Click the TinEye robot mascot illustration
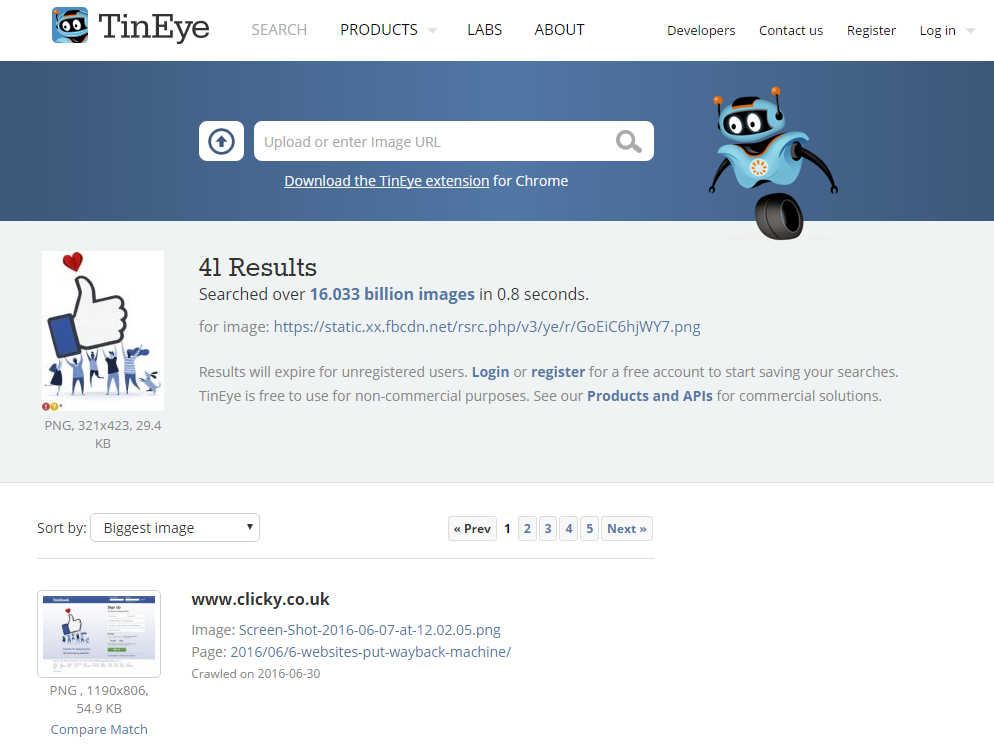 coord(771,163)
